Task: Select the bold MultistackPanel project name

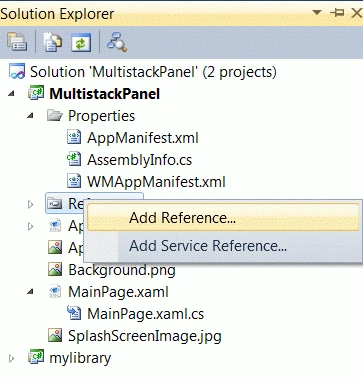Action: pyautogui.click(x=105, y=94)
